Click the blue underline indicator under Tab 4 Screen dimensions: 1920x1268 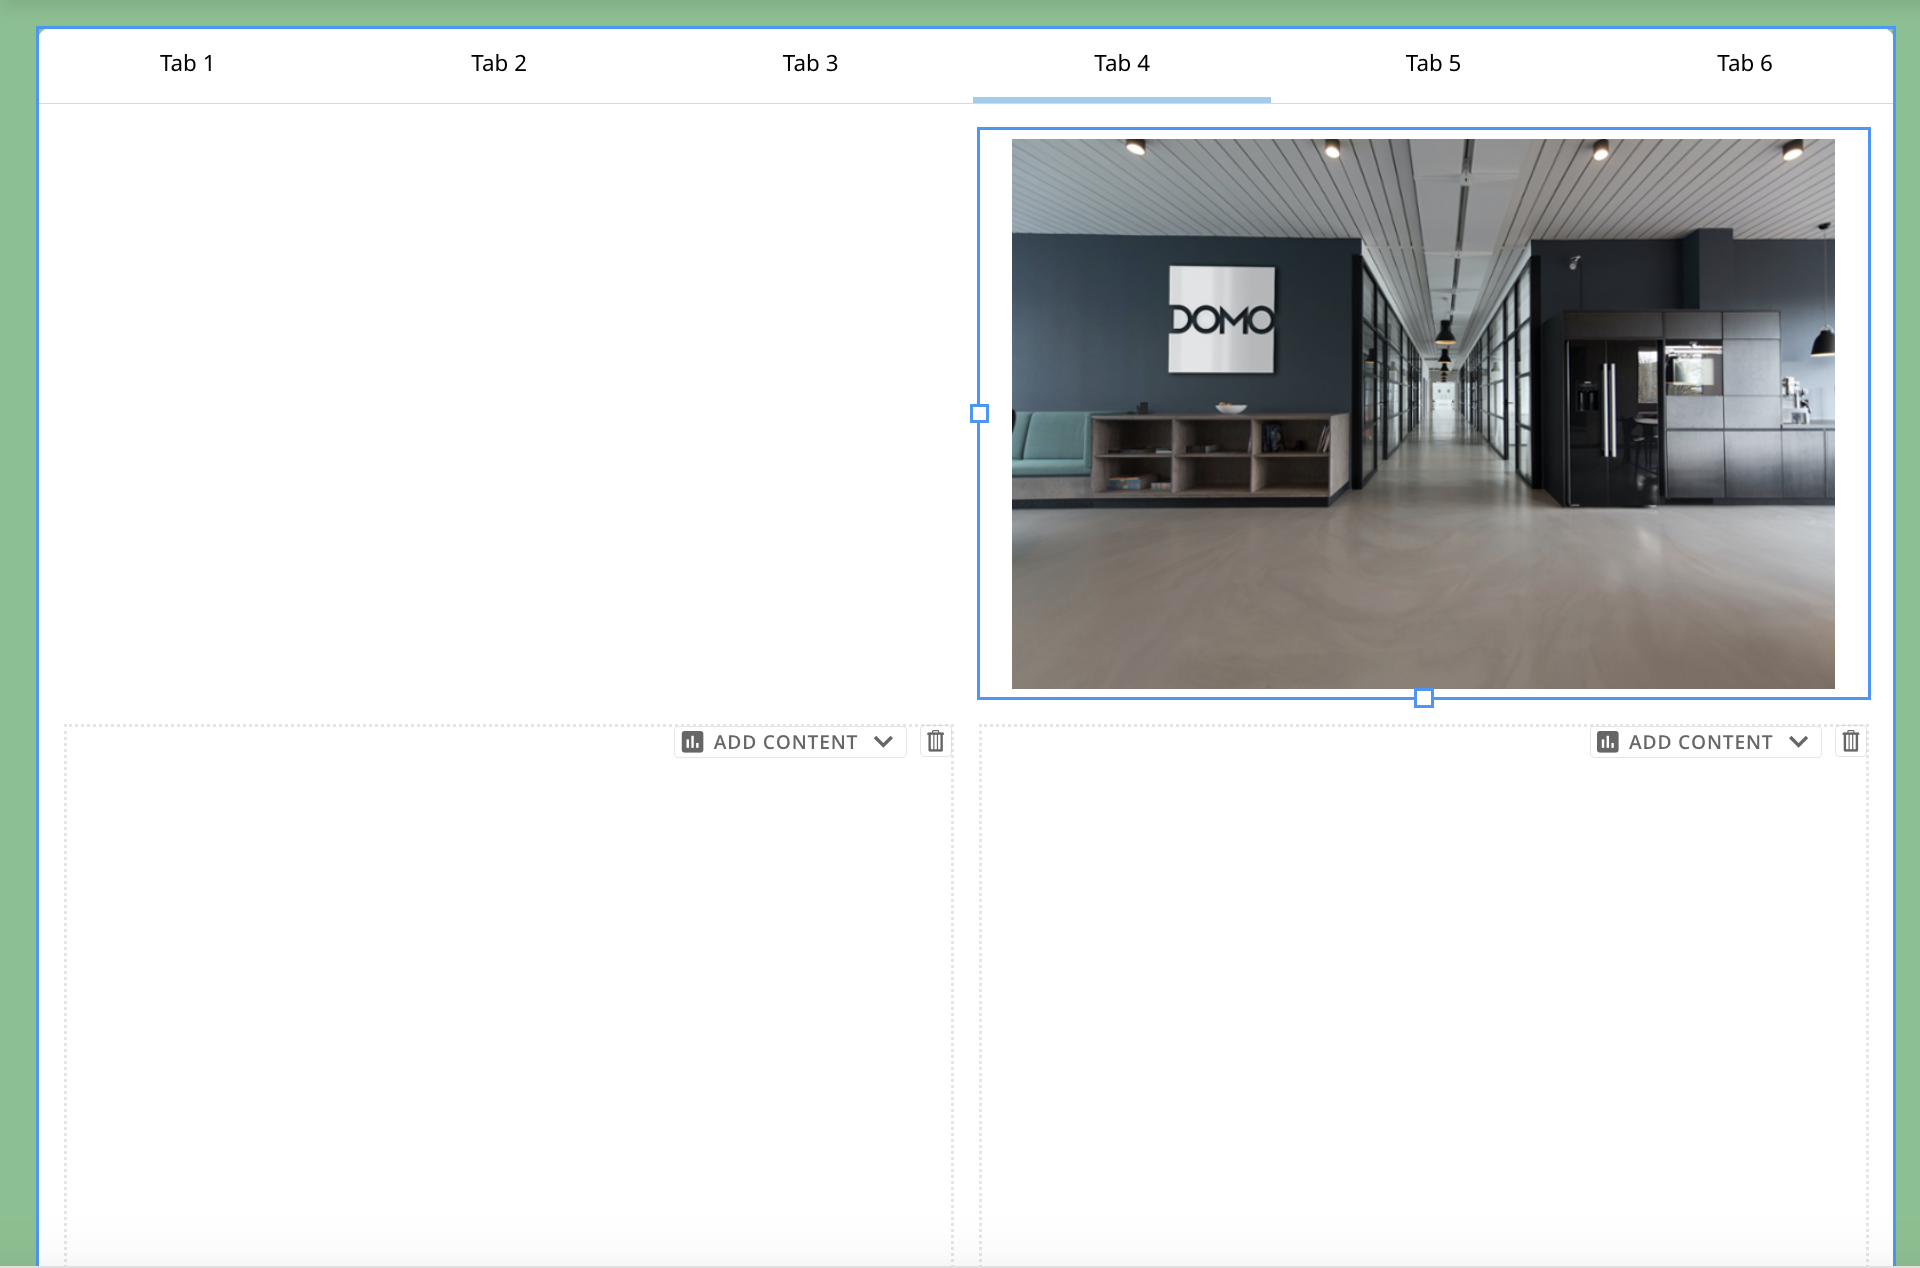click(x=1122, y=99)
